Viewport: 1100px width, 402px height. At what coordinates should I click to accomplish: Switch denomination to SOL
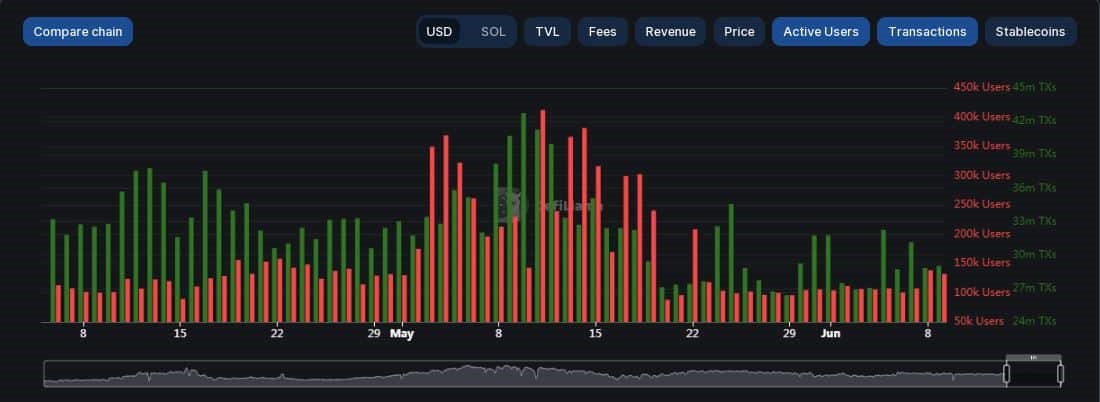click(x=493, y=32)
